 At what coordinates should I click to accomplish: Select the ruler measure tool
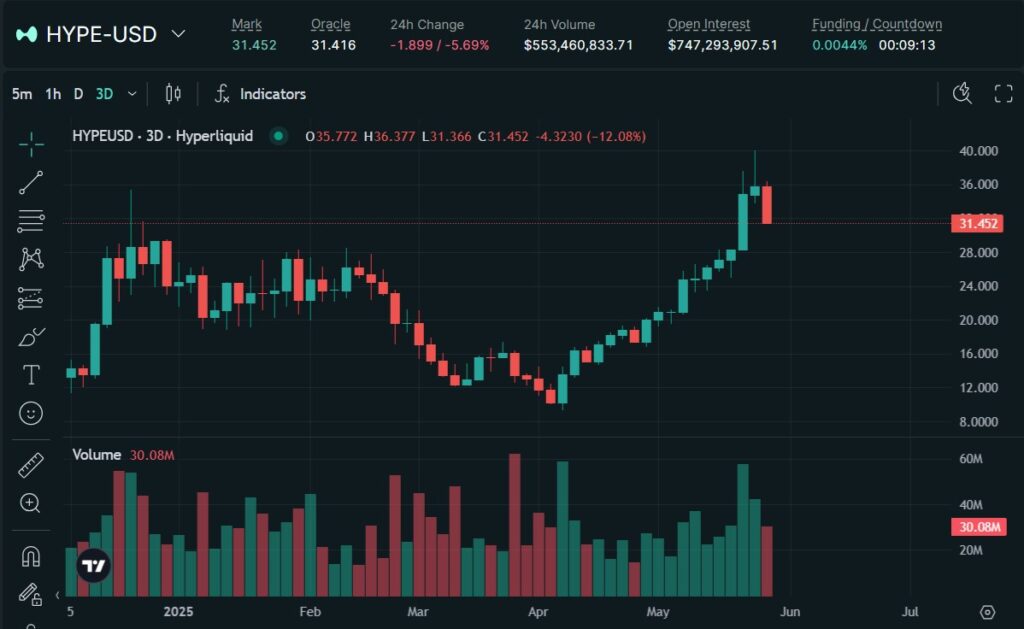(x=31, y=465)
